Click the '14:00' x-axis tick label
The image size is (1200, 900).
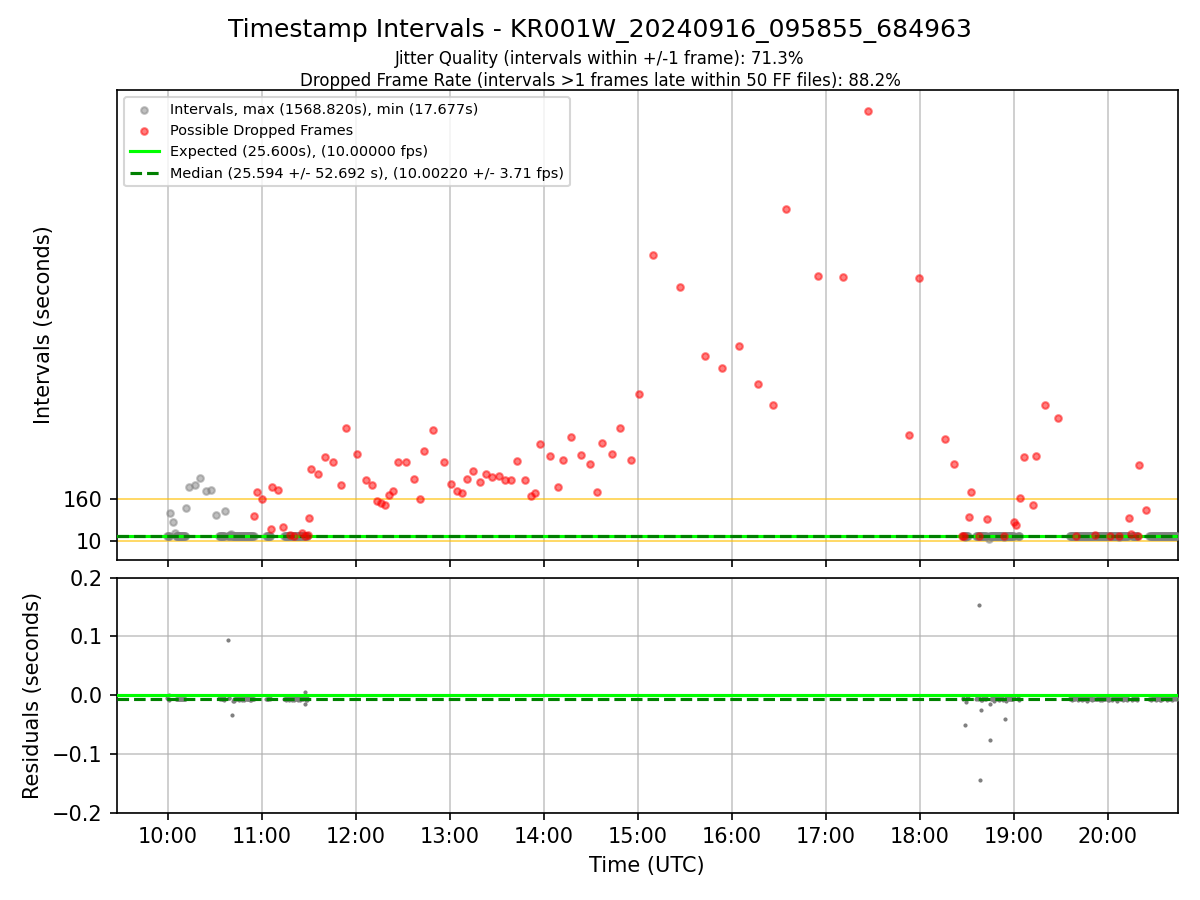tap(543, 836)
